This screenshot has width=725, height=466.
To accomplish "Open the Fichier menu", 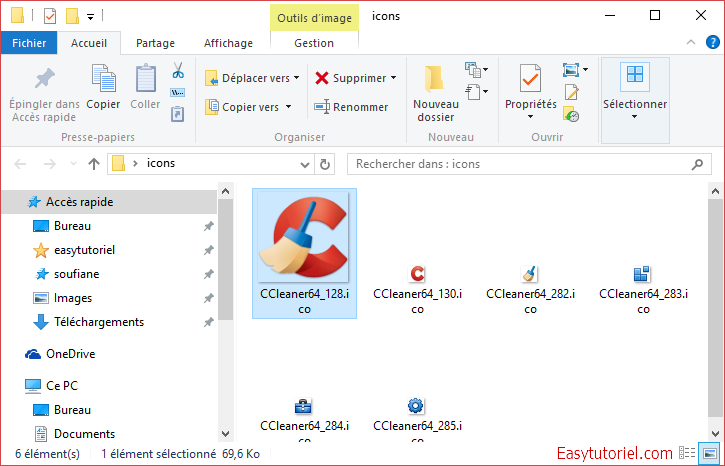I will (29, 43).
